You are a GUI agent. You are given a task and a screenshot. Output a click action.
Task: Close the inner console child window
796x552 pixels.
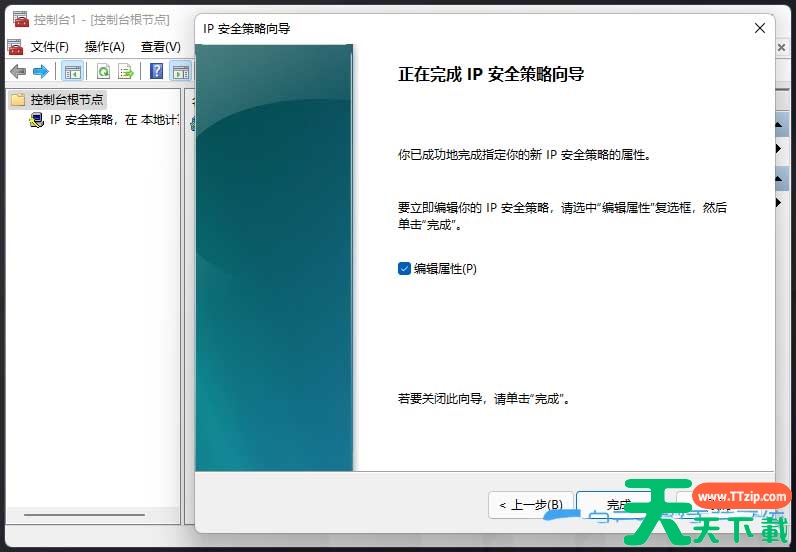click(x=781, y=47)
